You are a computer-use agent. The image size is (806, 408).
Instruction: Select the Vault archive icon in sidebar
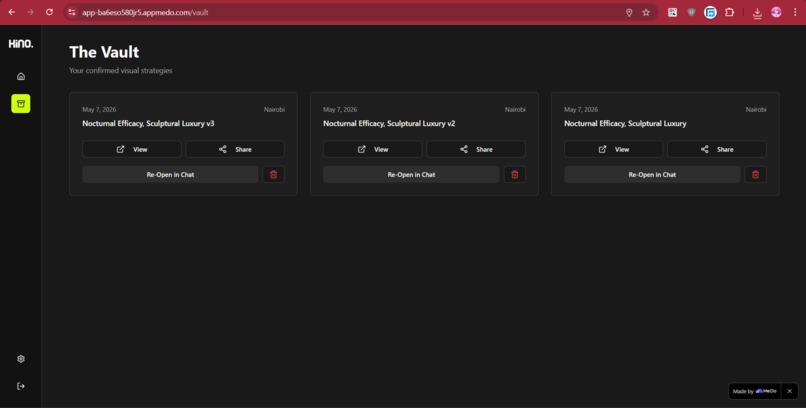click(21, 104)
